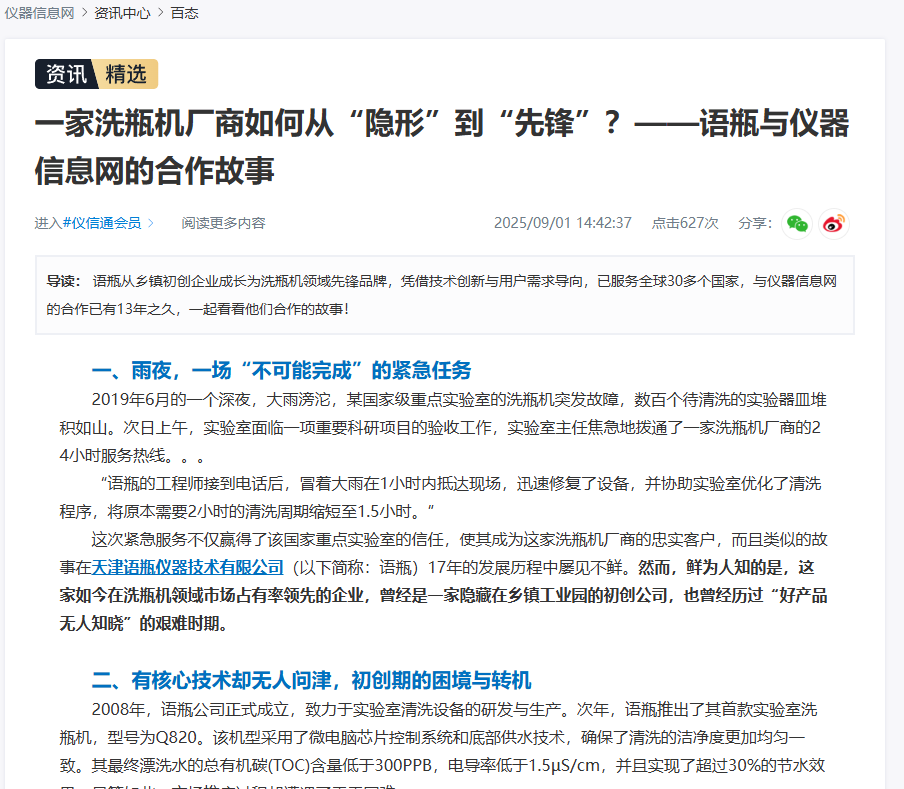Click the 点击627次 view counter
Viewport: 904px width, 789px height.
click(x=685, y=223)
